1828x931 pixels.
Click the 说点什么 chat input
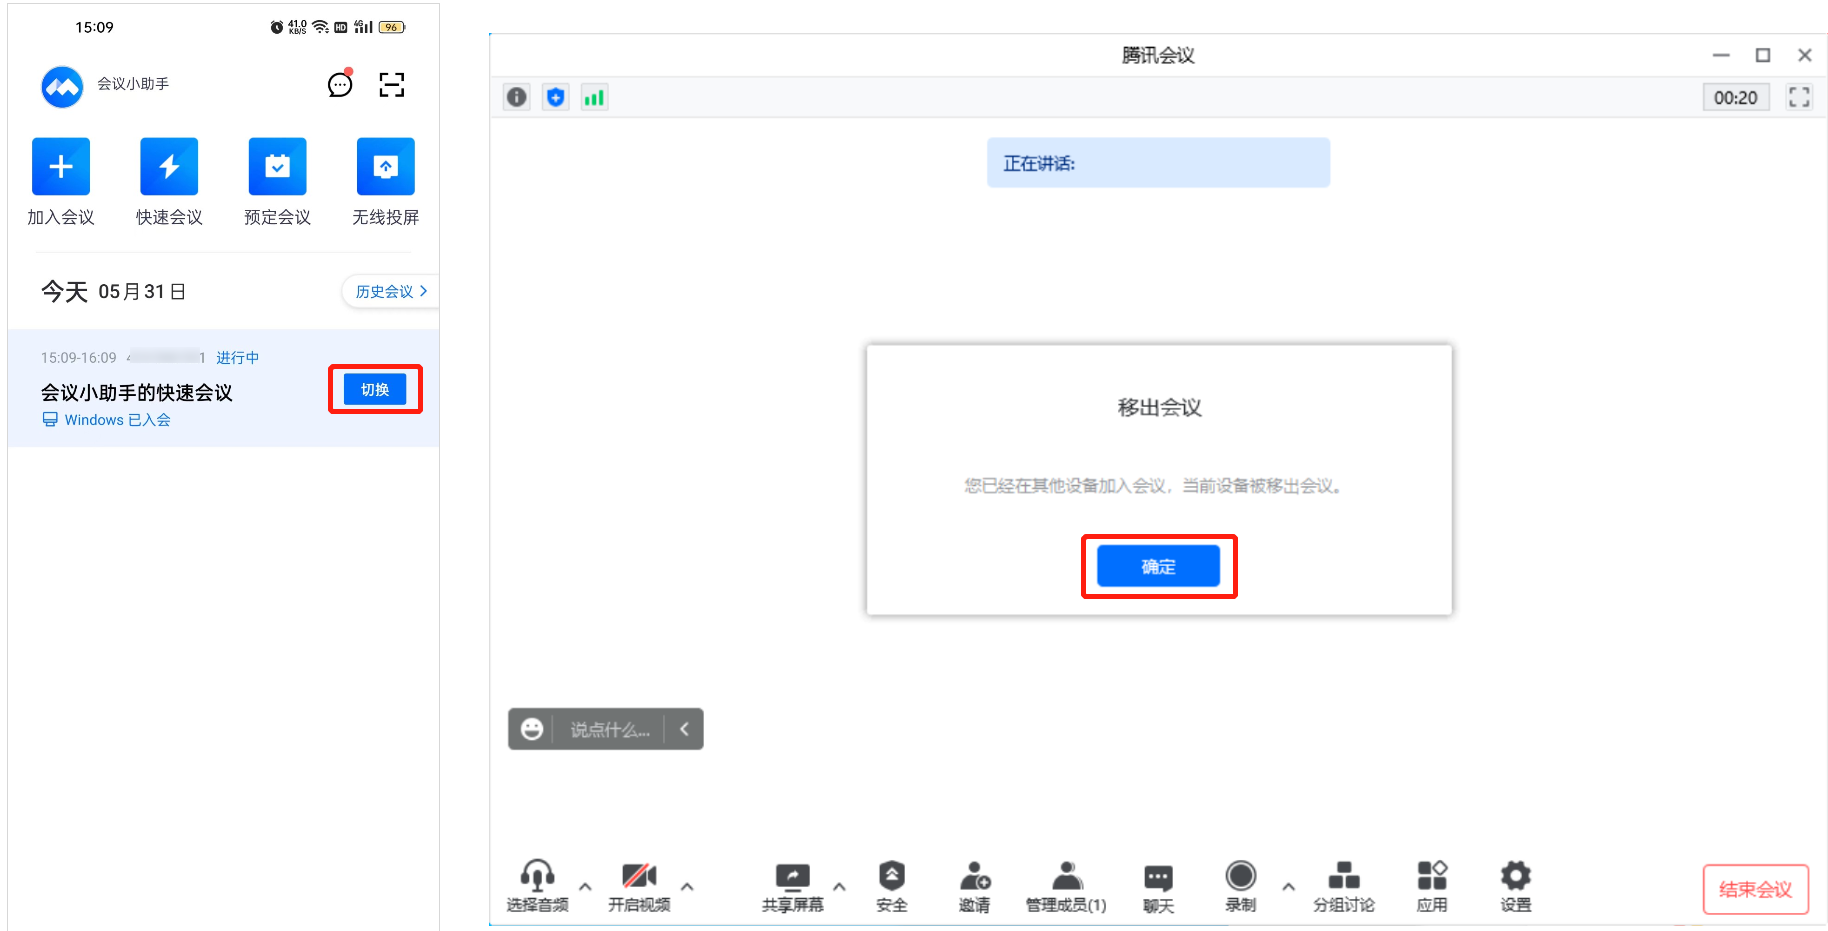pos(610,730)
